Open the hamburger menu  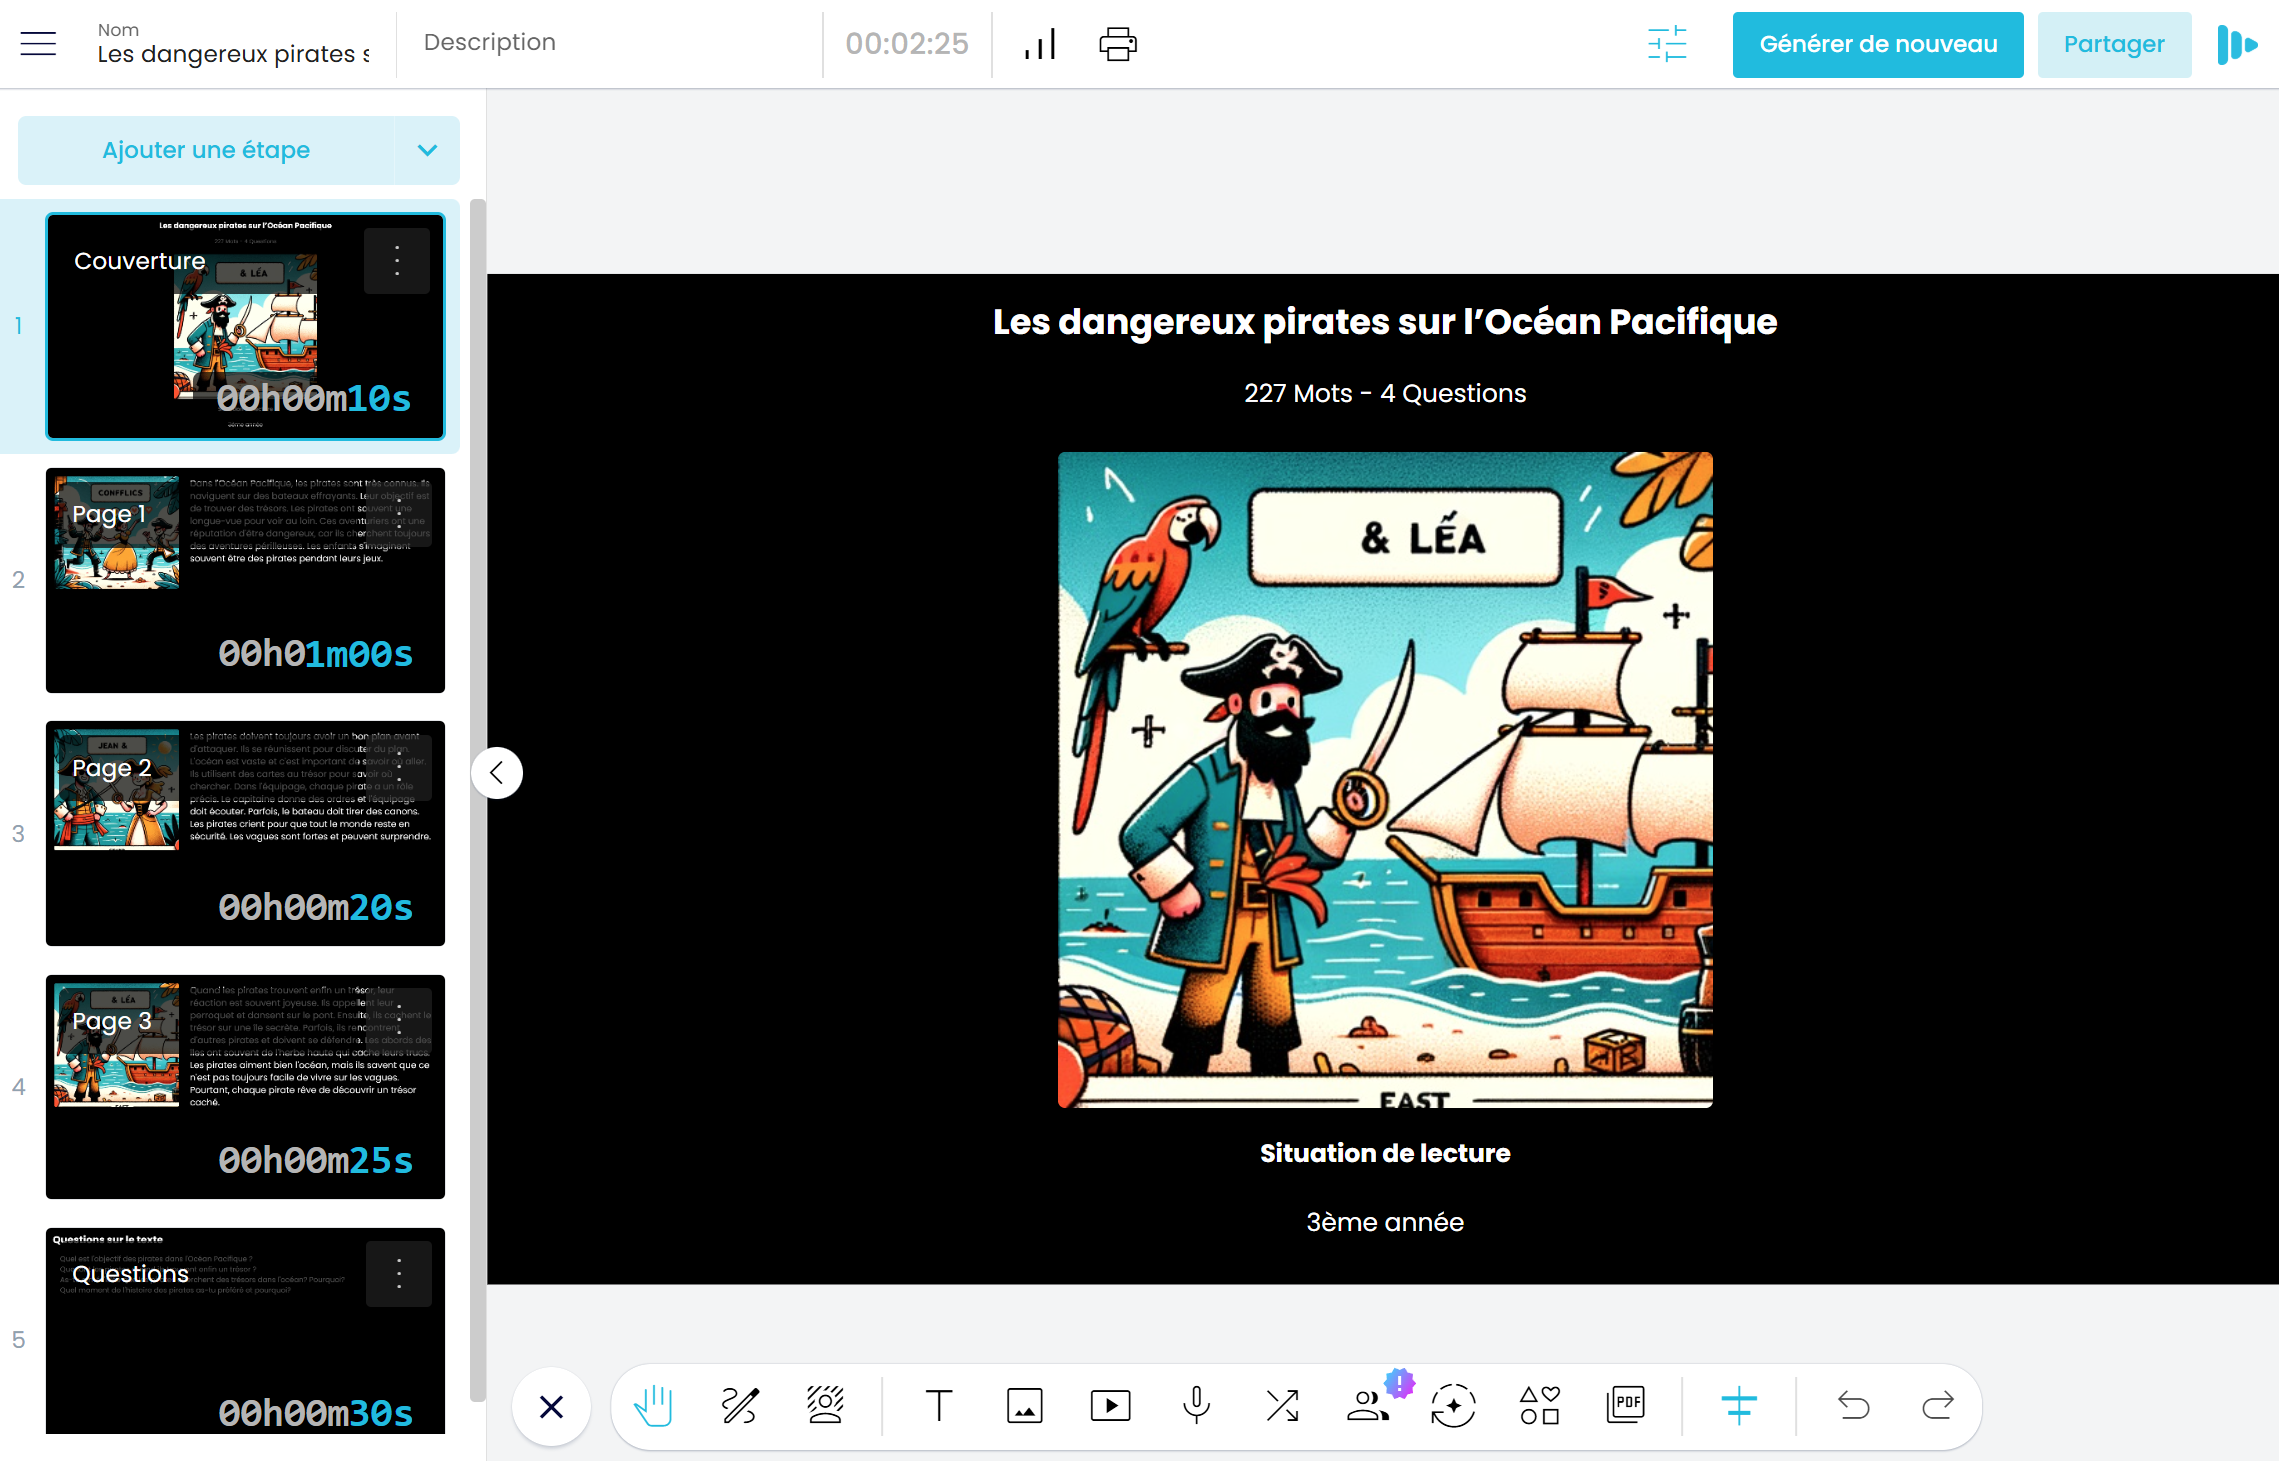point(38,43)
